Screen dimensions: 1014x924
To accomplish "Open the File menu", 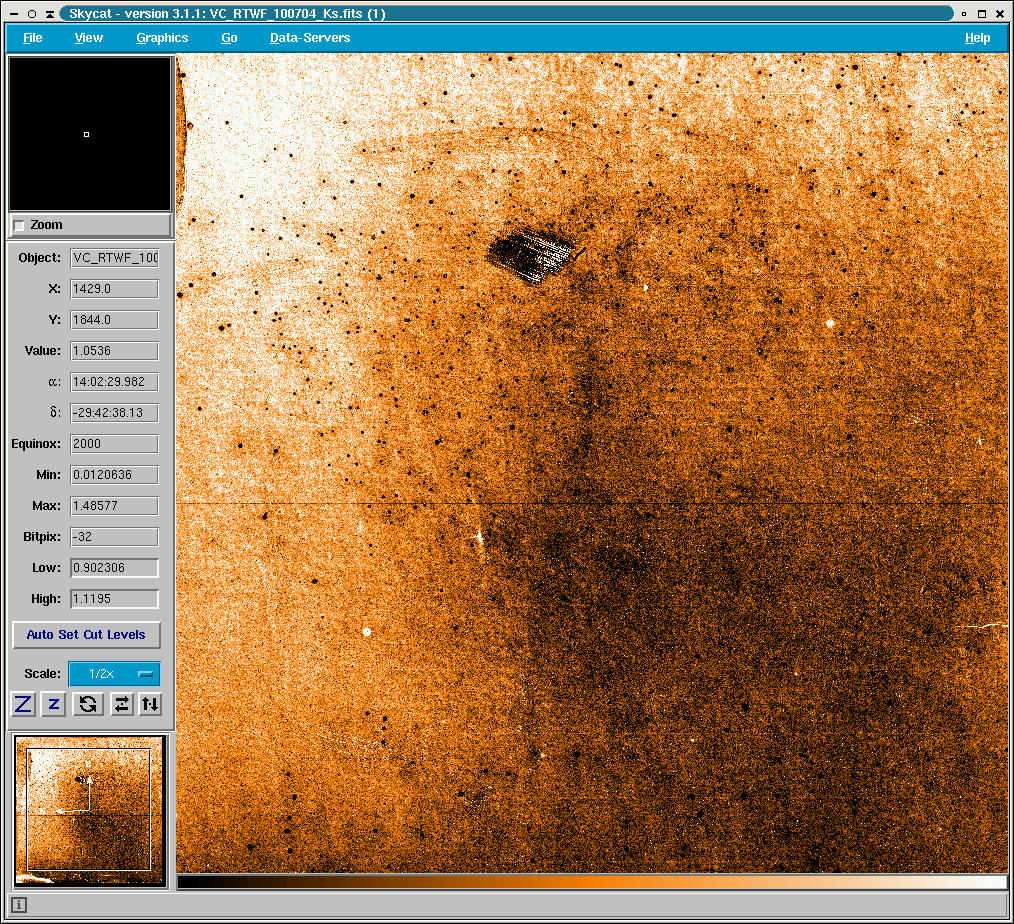I will [32, 38].
